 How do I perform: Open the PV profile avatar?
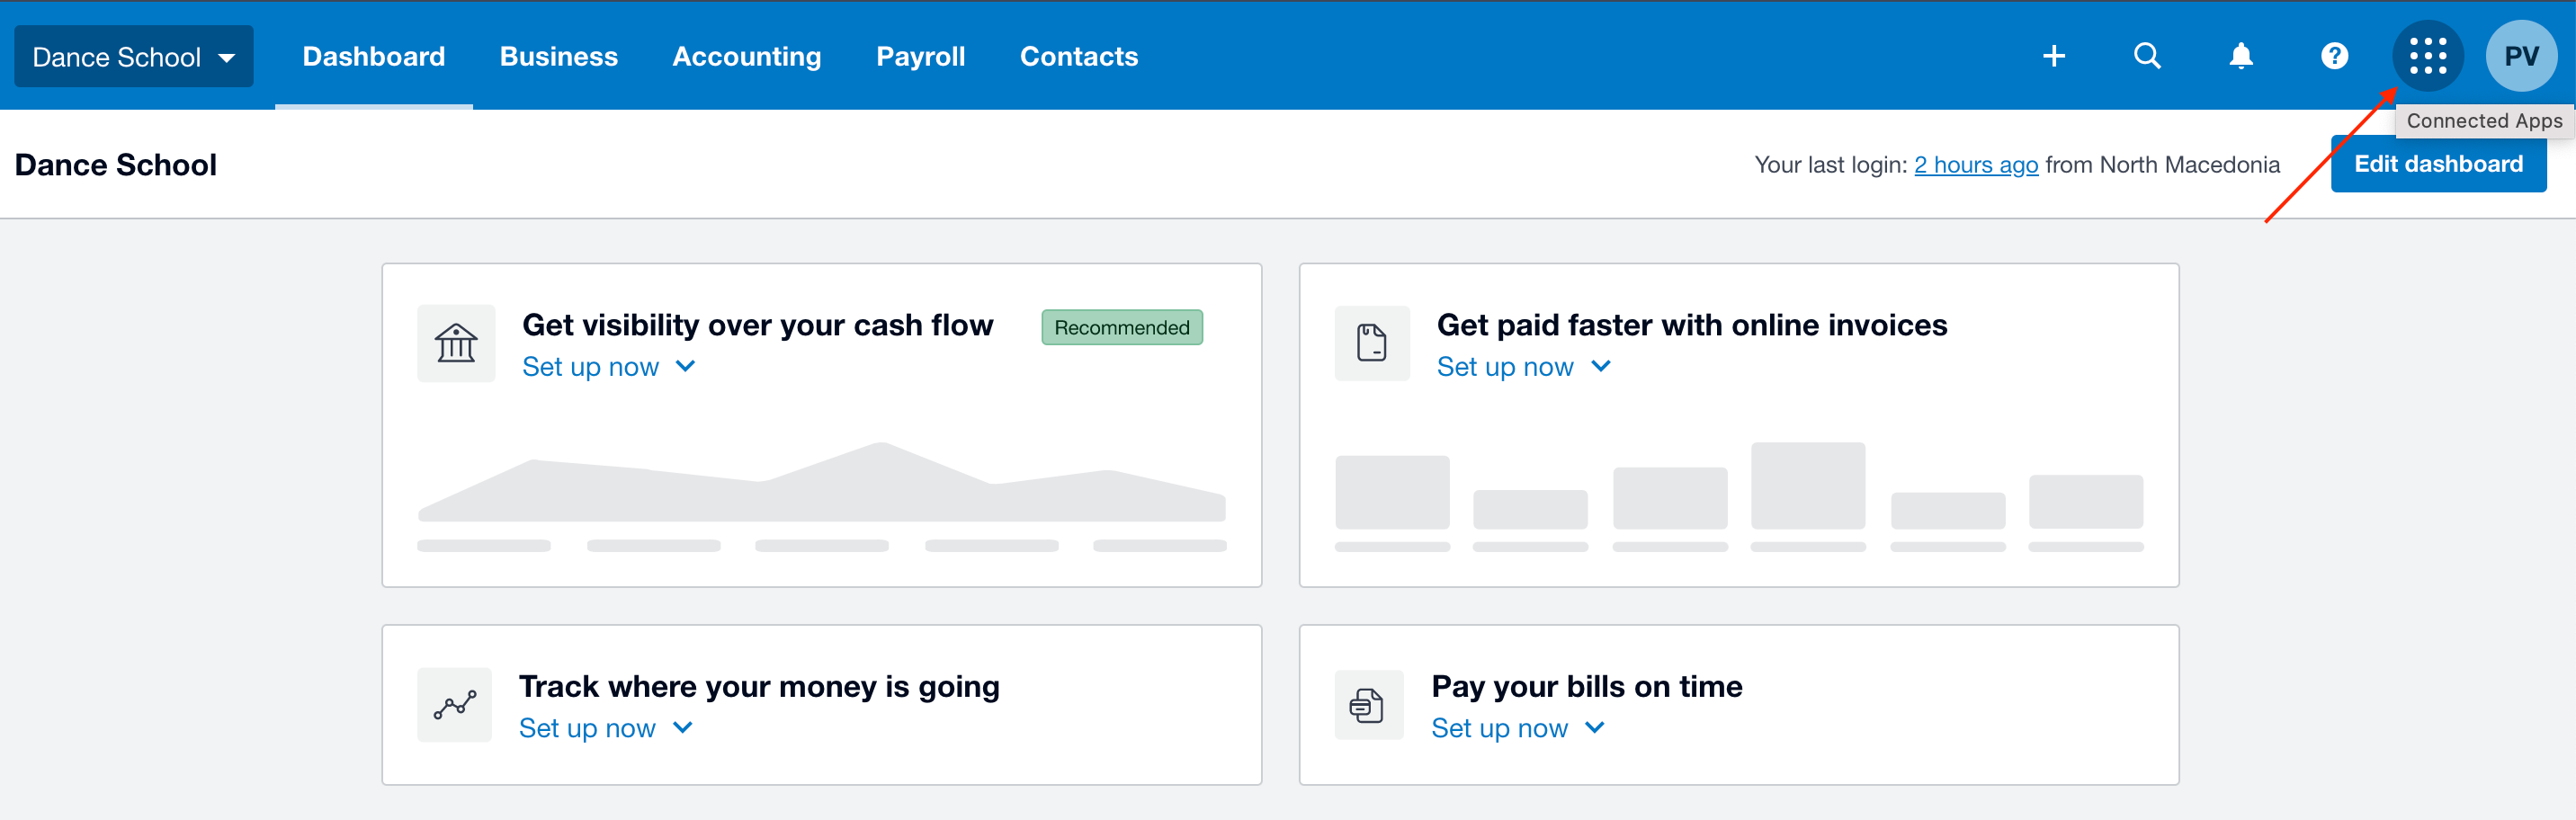point(2522,56)
